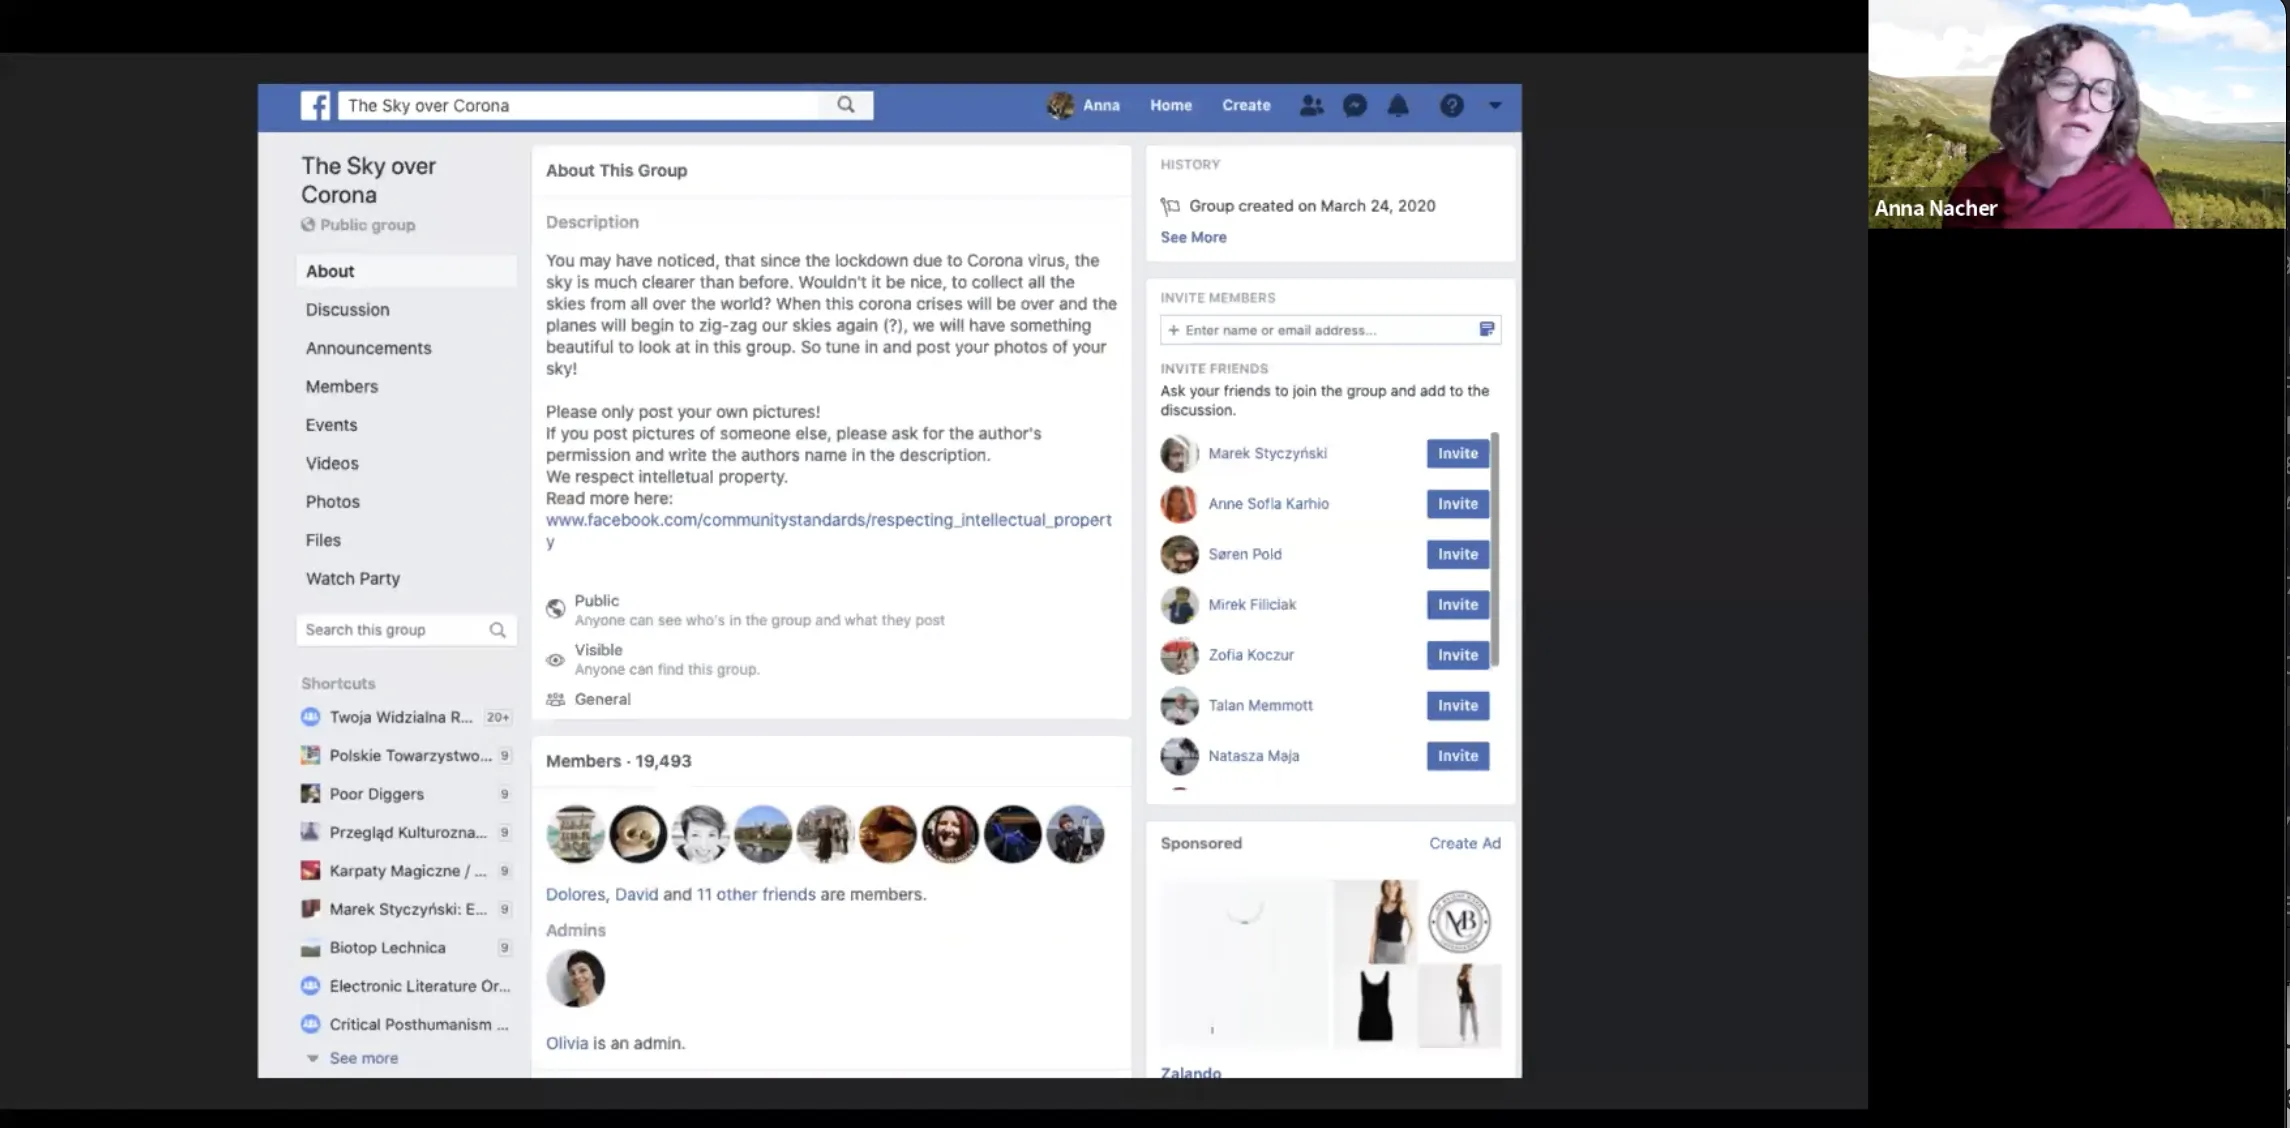Open the Discussion section
The height and width of the screenshot is (1128, 2290).
347,310
